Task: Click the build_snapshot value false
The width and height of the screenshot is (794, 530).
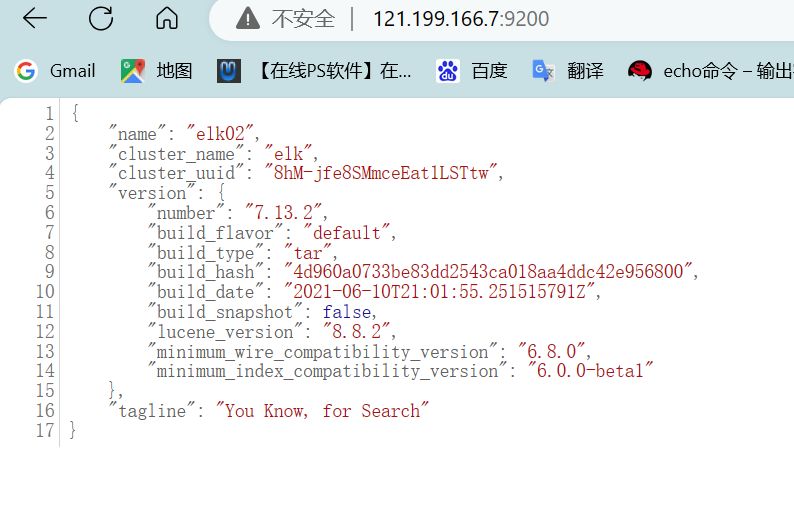Action: (347, 312)
